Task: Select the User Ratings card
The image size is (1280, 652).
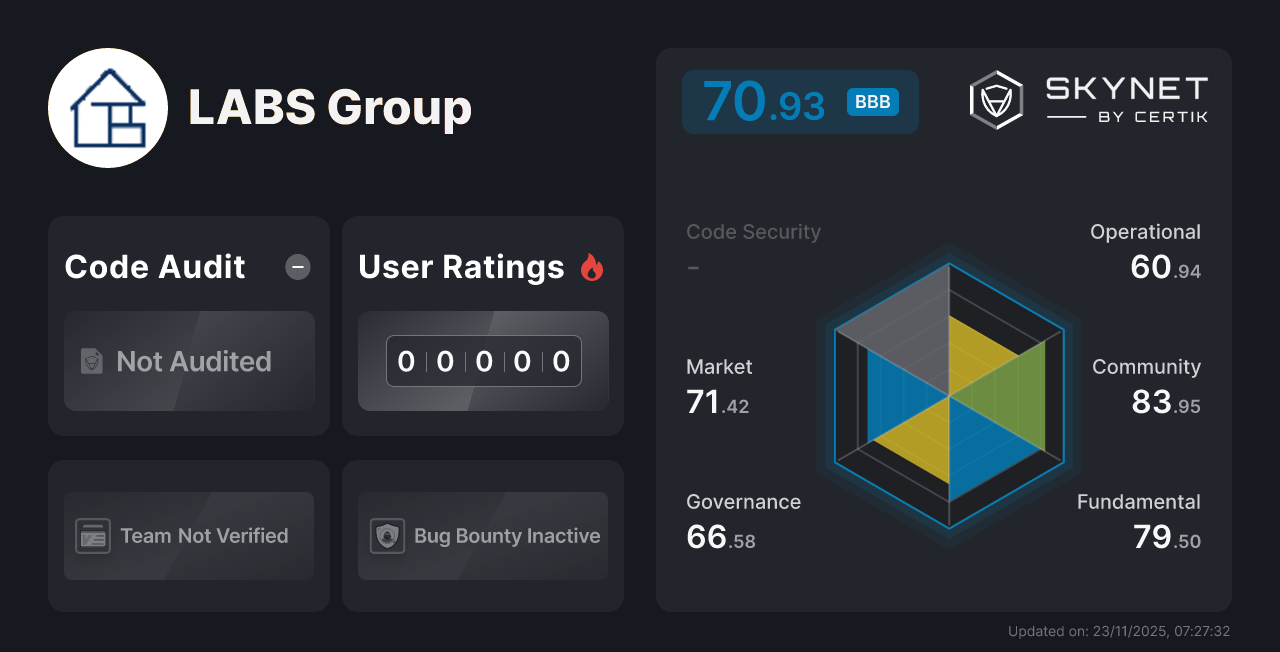Action: [482, 325]
